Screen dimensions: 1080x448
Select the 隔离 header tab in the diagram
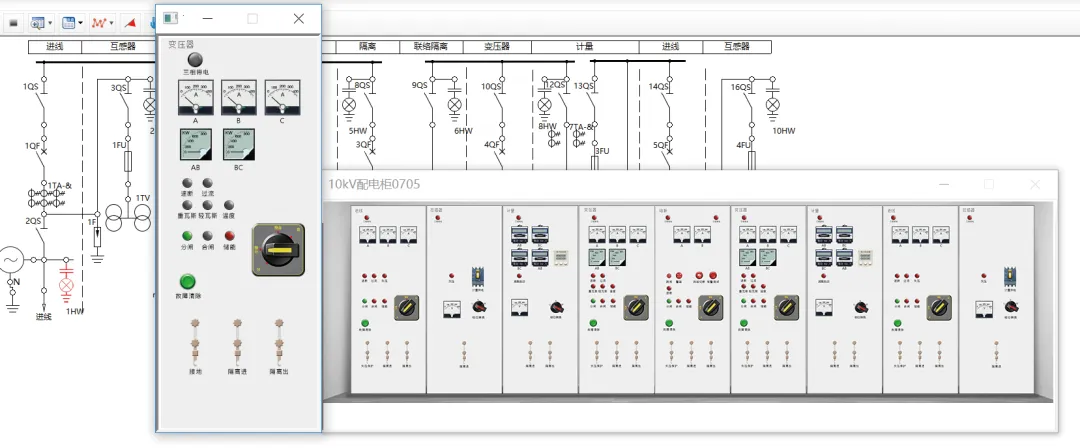coord(367,47)
